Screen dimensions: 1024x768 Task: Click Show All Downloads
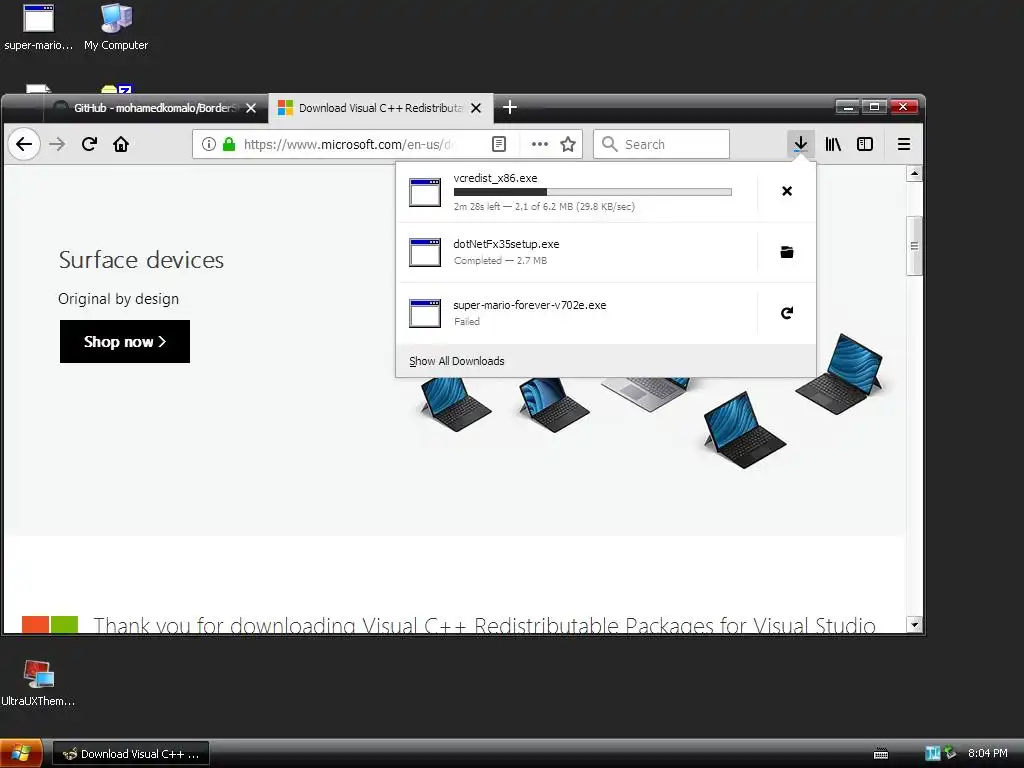pos(456,361)
